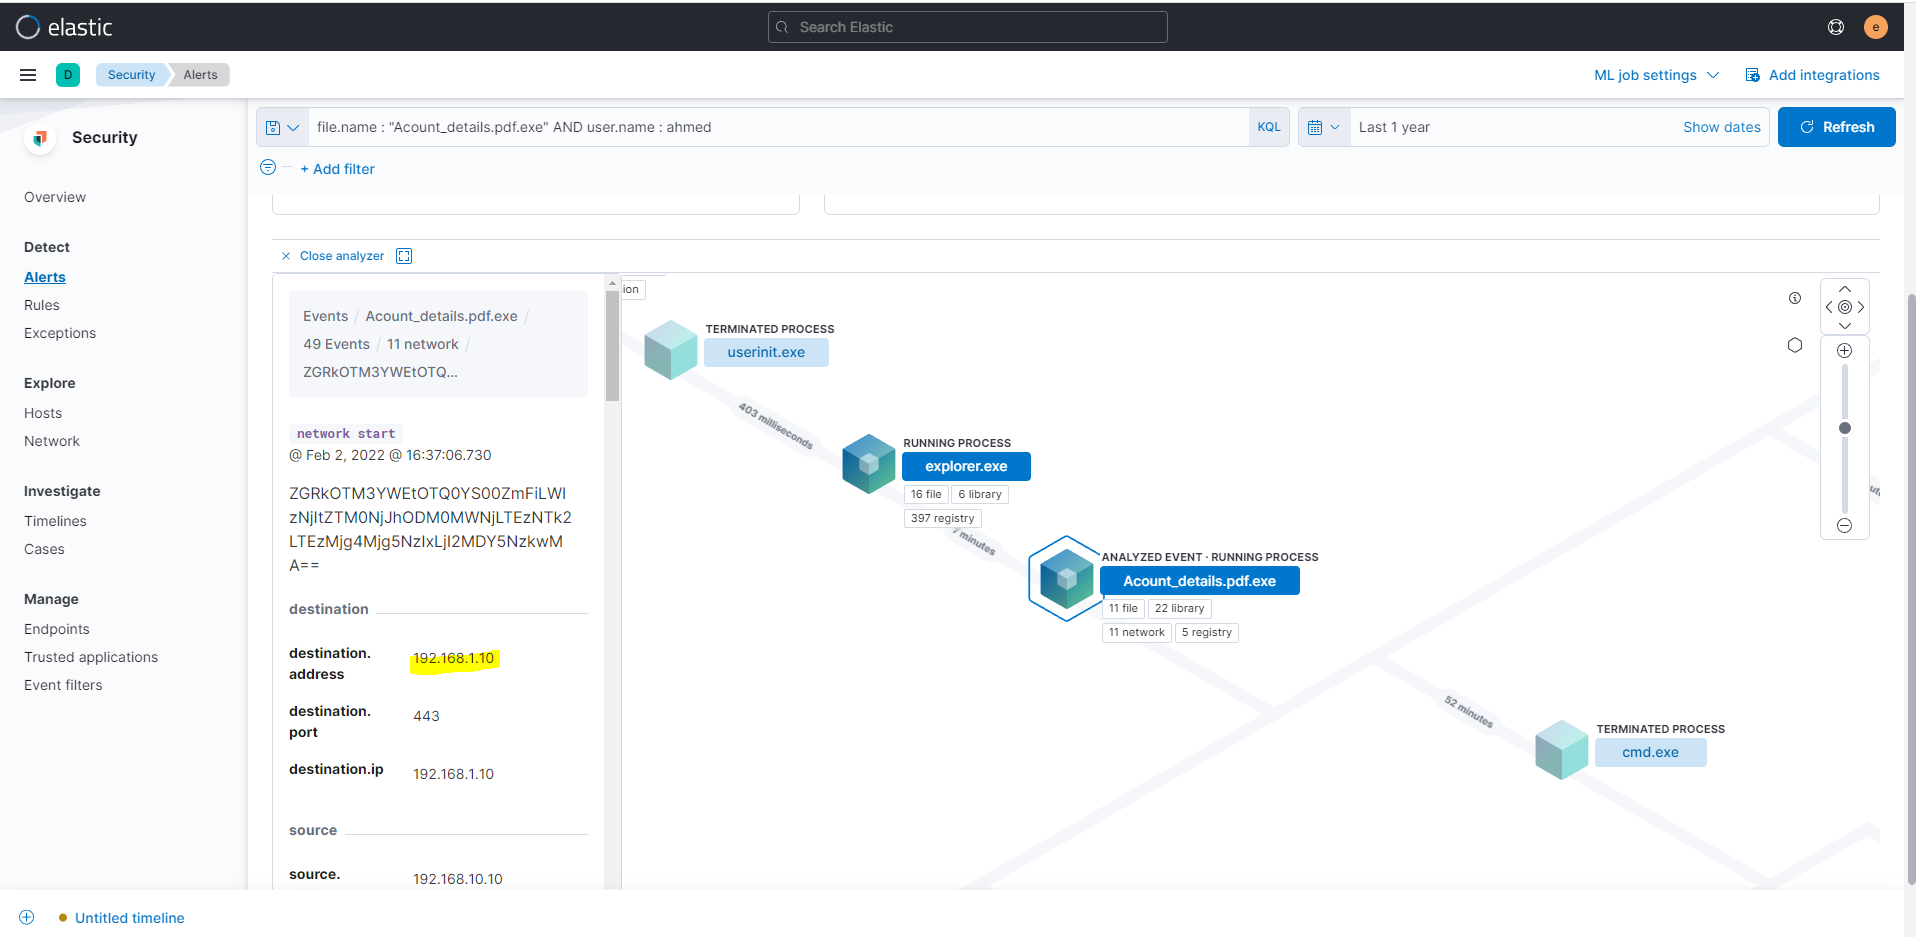Open Endpoints under Manage
This screenshot has height=937, width=1916.
point(57,629)
